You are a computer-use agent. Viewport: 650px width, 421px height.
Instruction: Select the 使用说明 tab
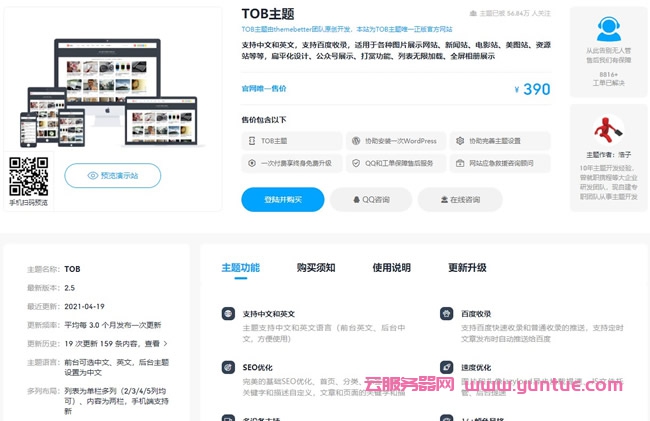point(391,268)
